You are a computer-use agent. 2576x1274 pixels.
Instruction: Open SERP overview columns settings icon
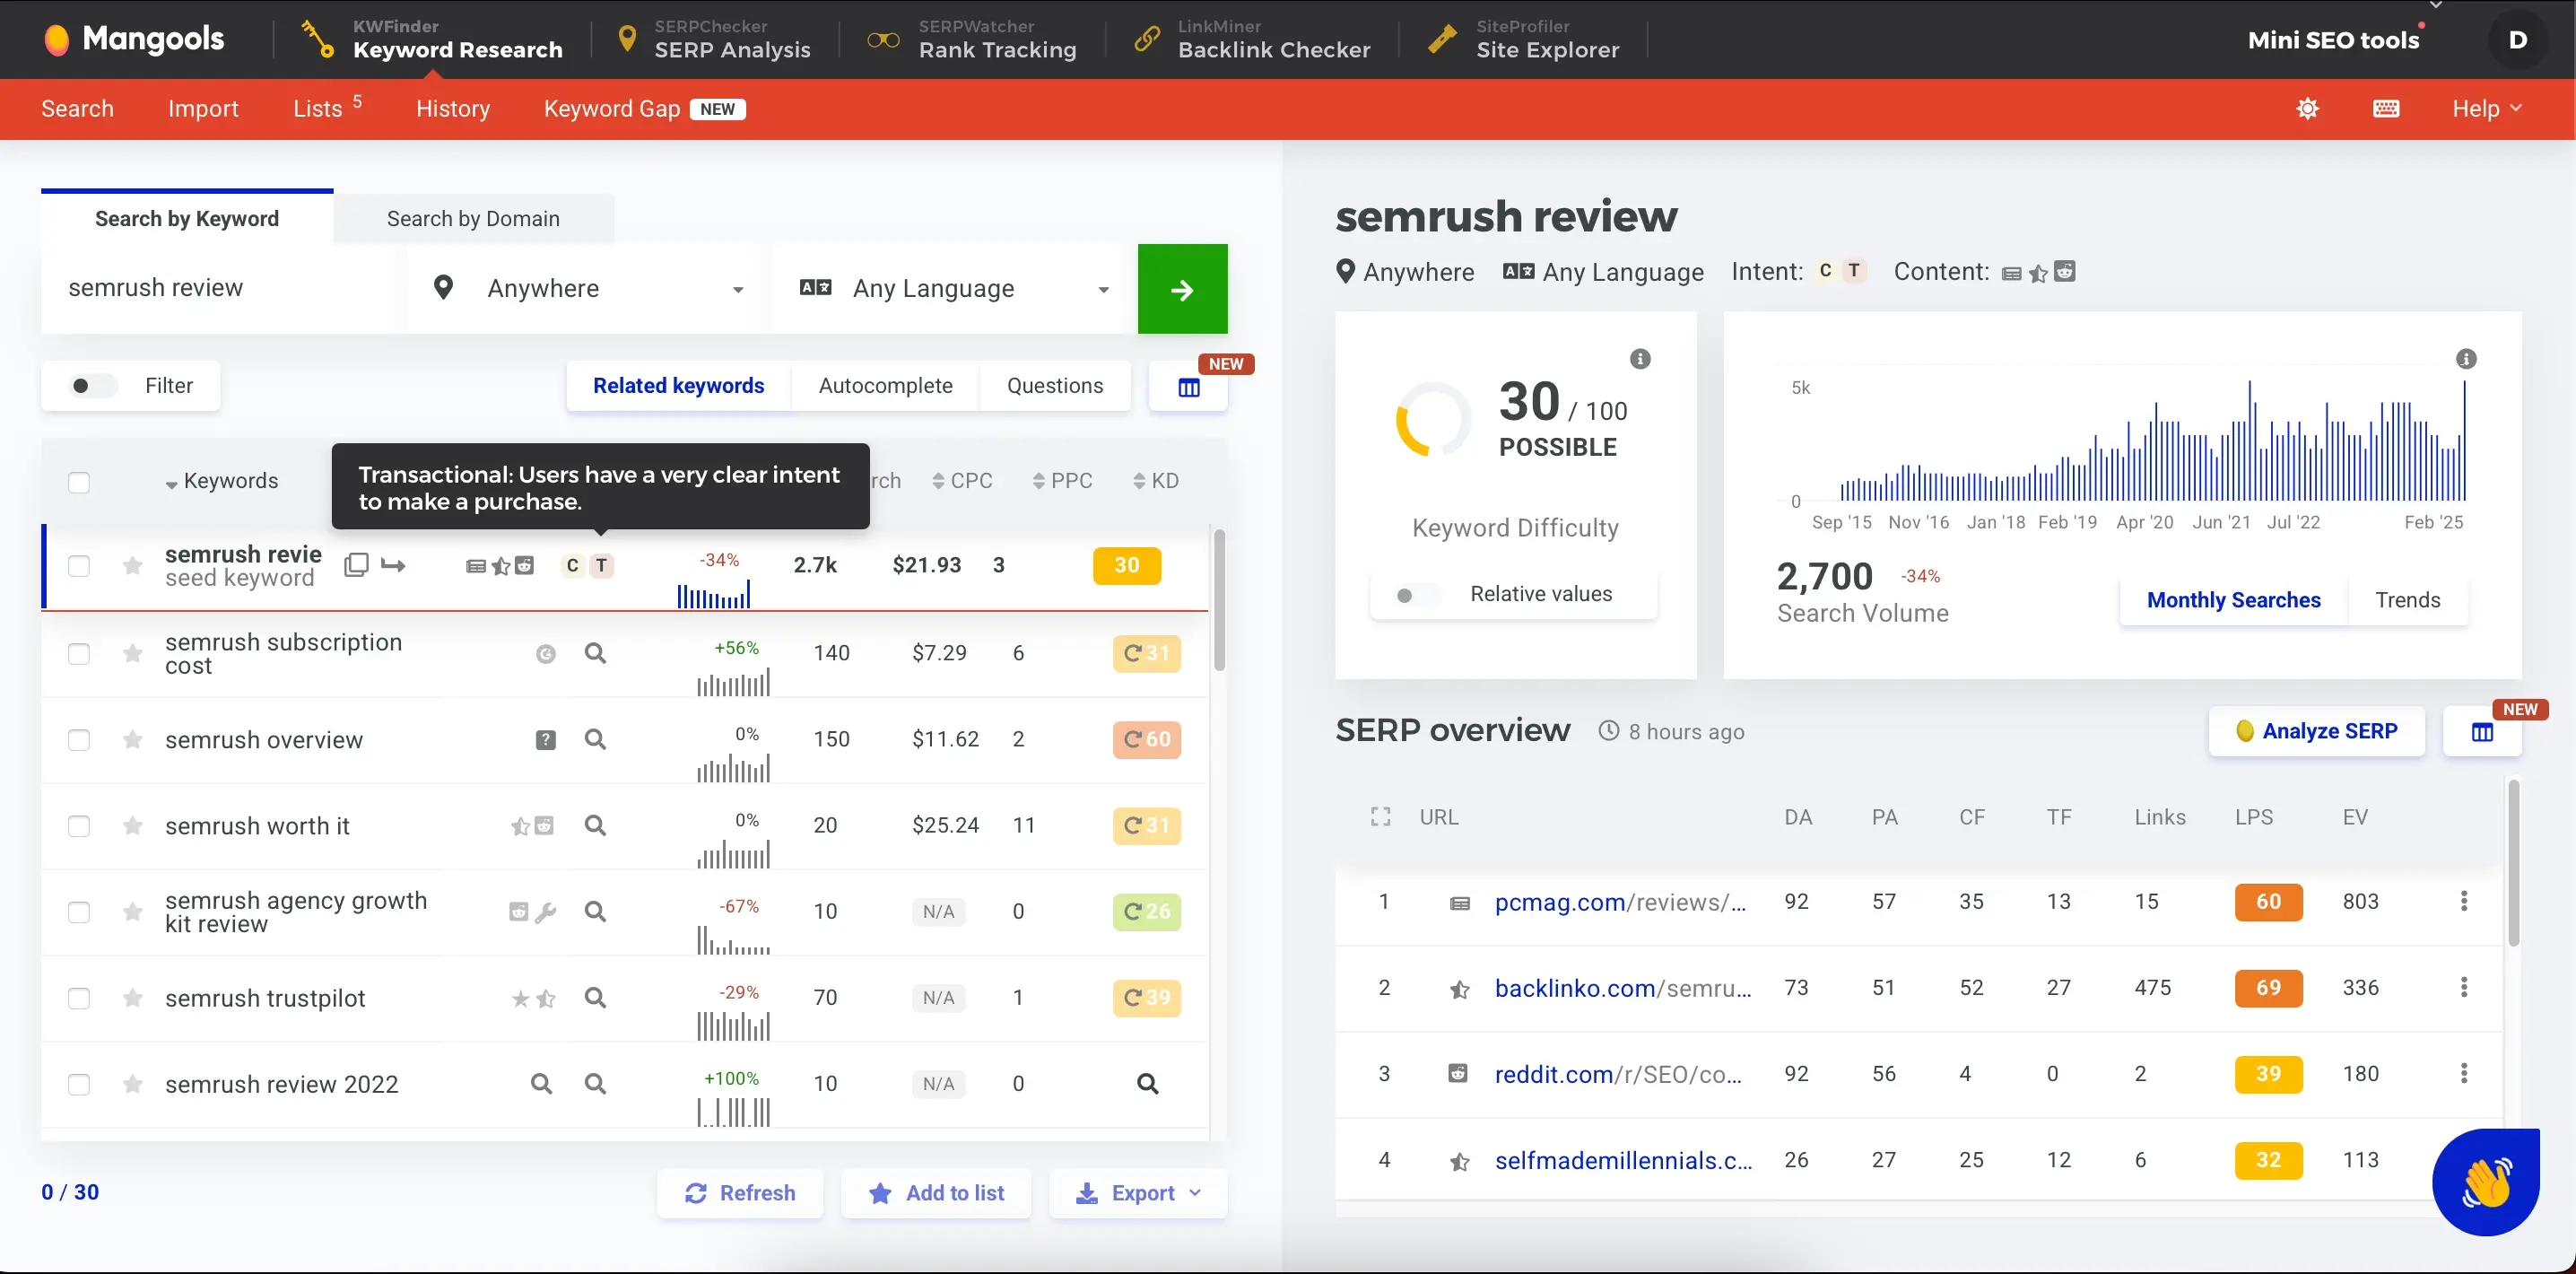2482,732
